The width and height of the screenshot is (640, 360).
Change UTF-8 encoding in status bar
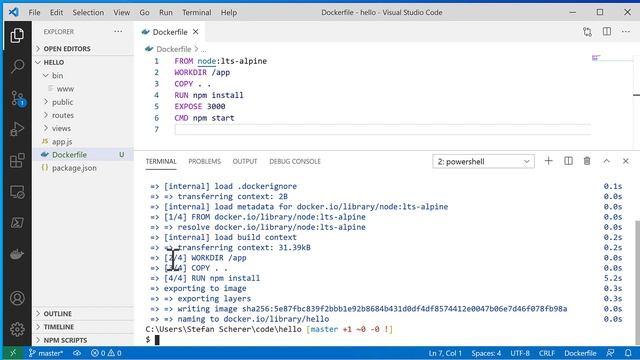[520, 353]
